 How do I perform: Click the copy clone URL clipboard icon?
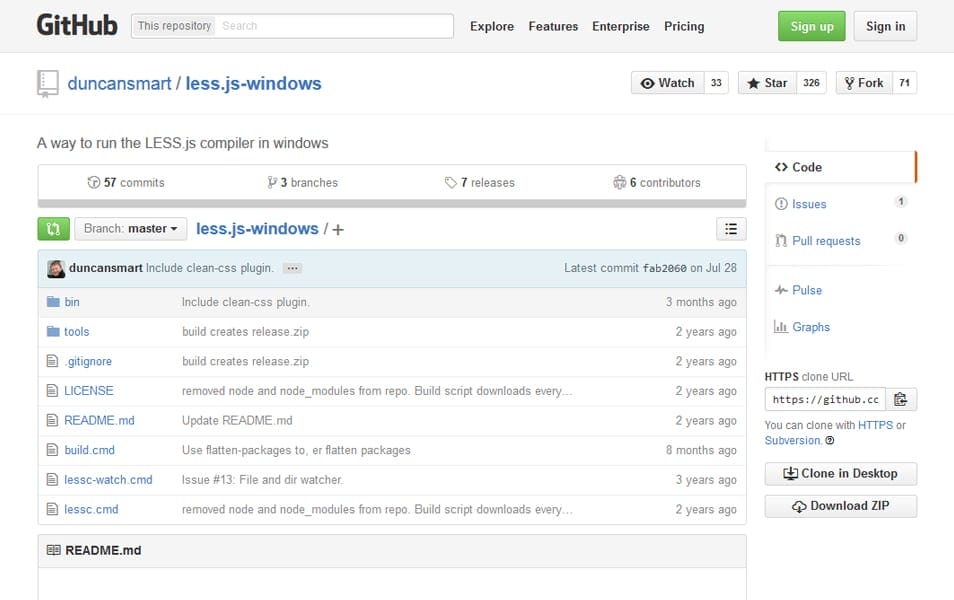click(x=900, y=399)
